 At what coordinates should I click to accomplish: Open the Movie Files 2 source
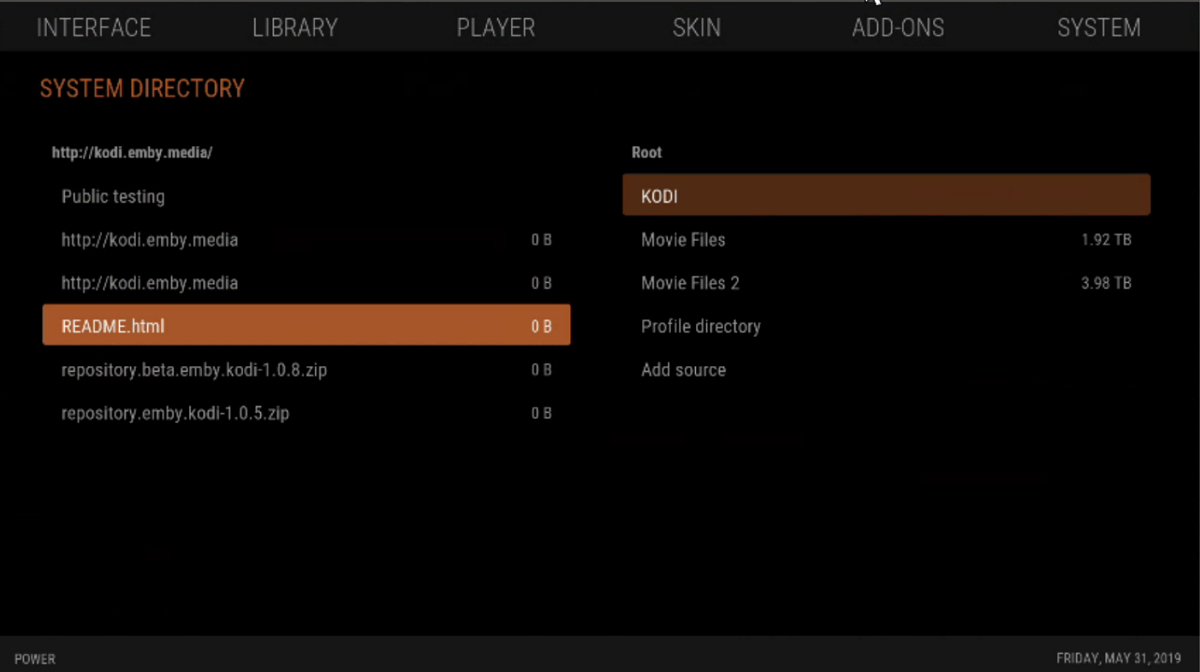[x=886, y=283]
